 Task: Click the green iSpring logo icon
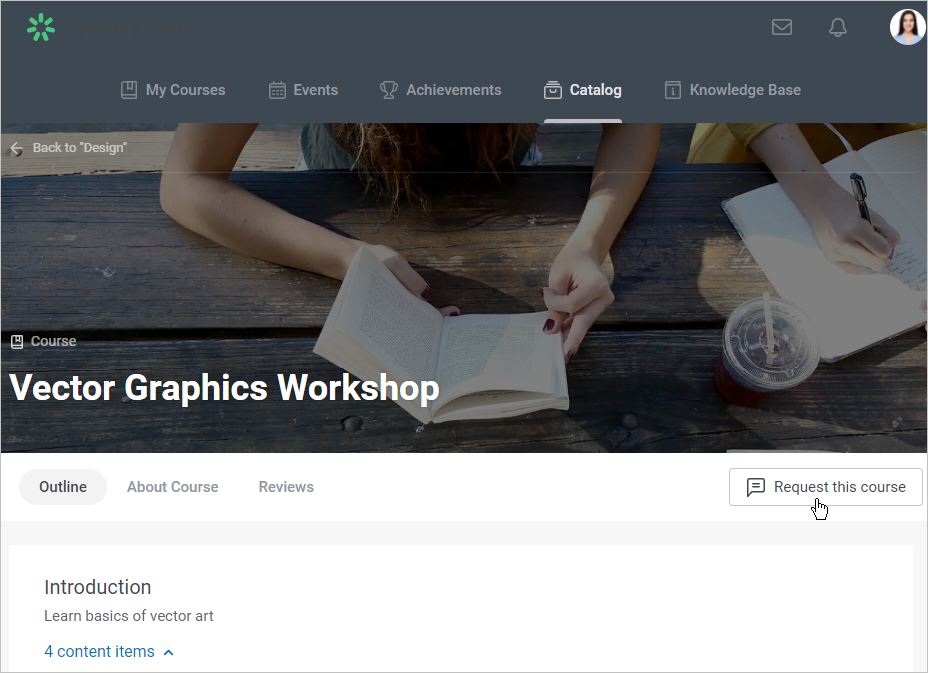(x=41, y=27)
